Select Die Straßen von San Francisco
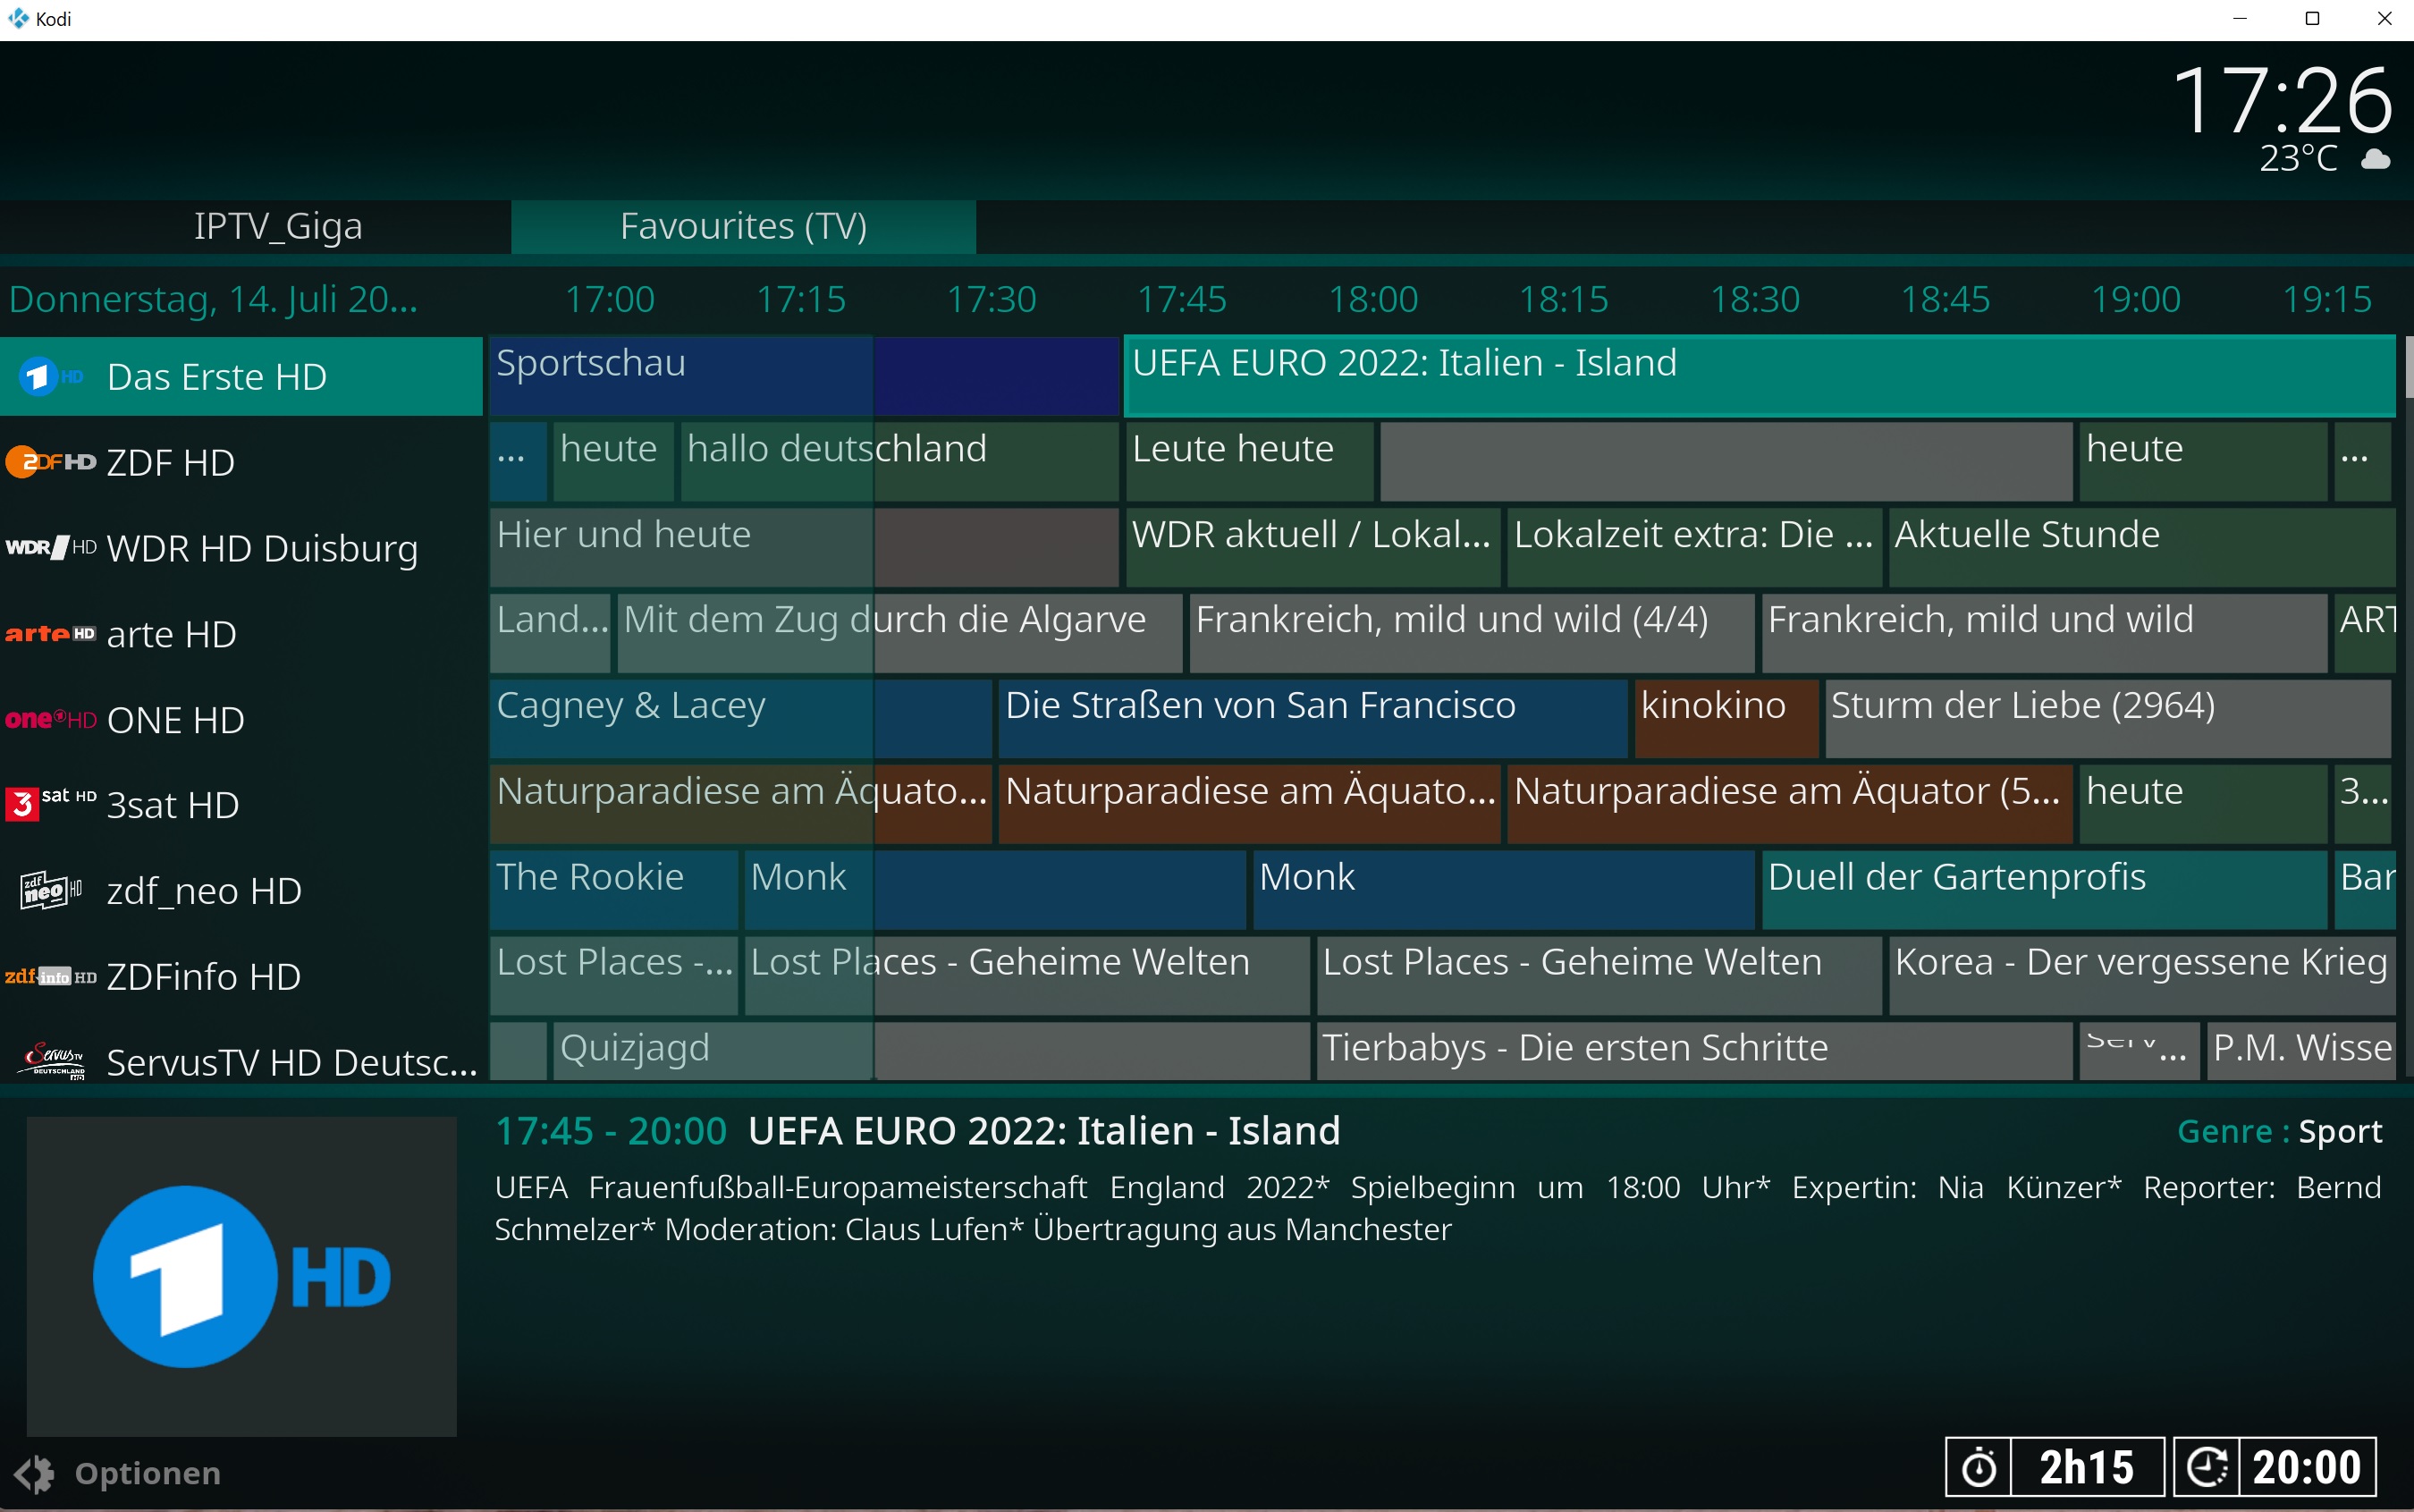The image size is (2414, 1512). (1312, 719)
